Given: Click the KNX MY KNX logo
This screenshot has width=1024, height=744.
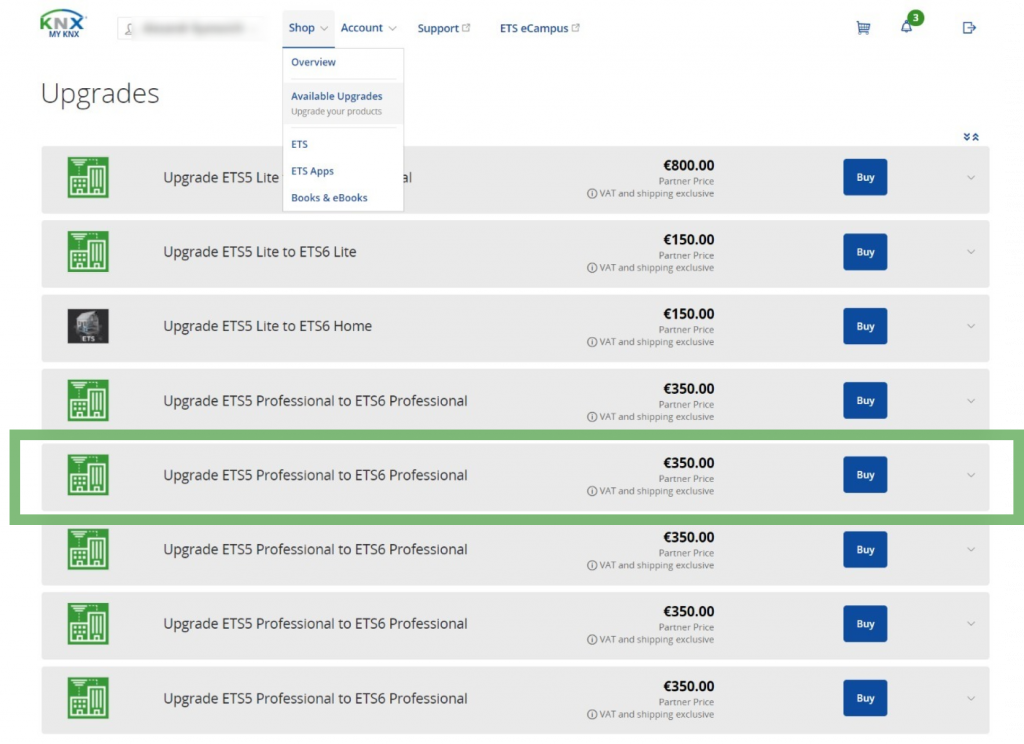Looking at the screenshot, I should [x=63, y=25].
